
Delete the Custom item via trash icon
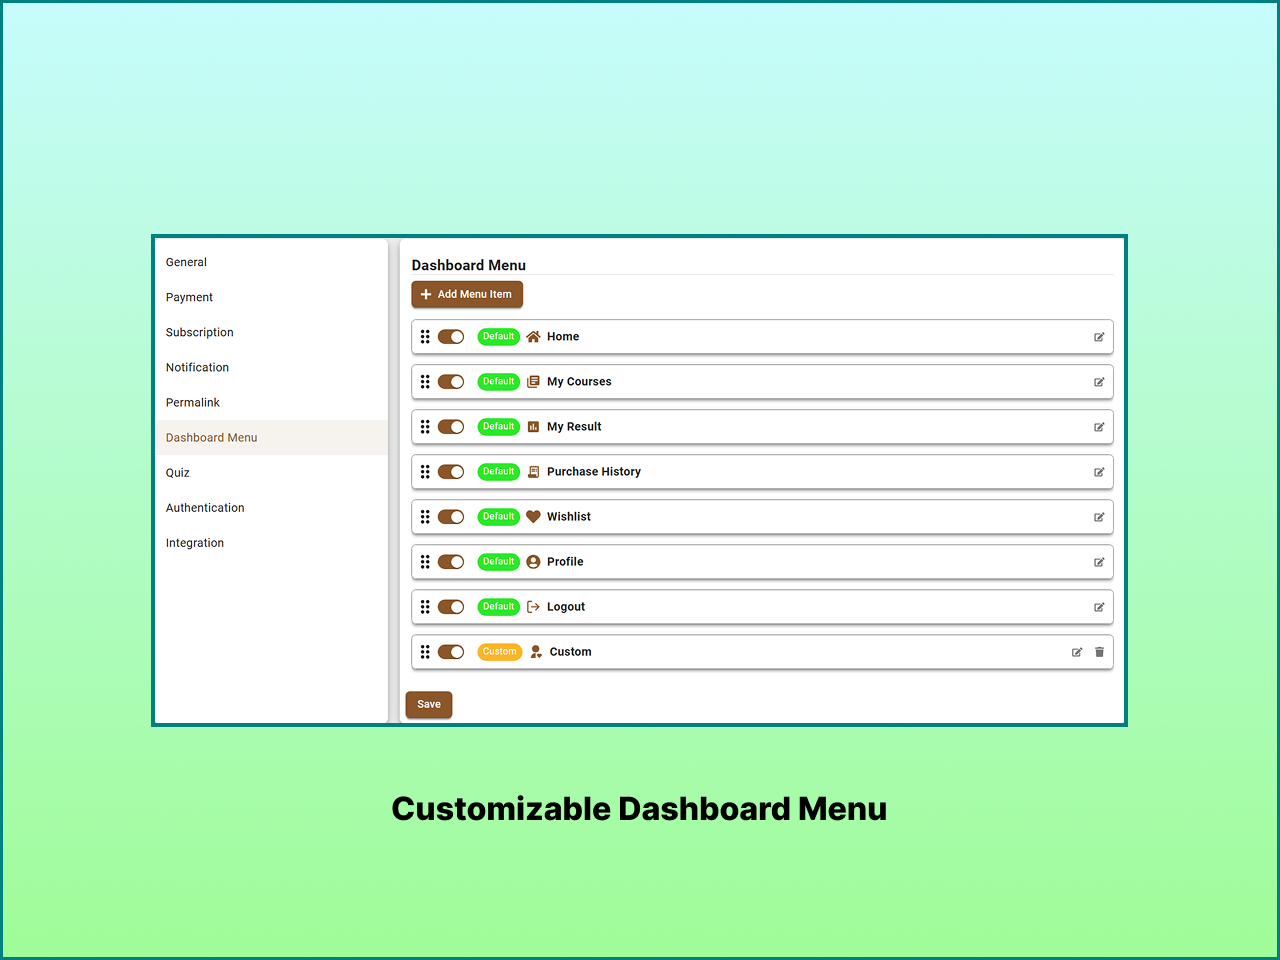coord(1100,652)
